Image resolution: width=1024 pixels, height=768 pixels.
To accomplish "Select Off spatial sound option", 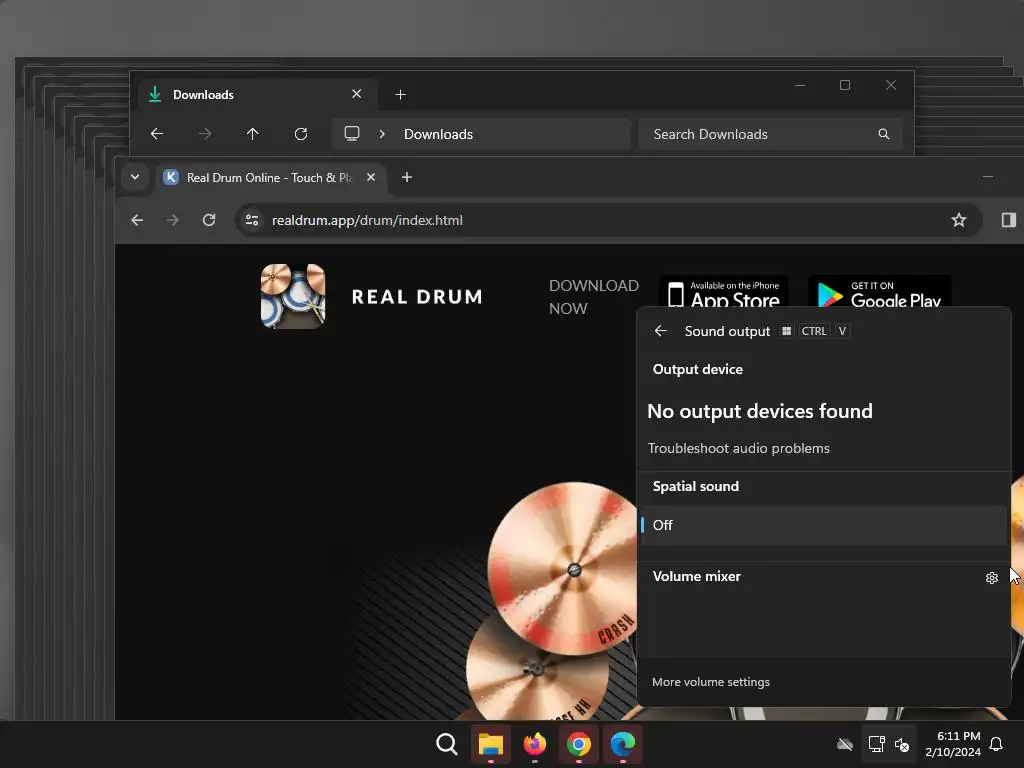I will point(824,525).
